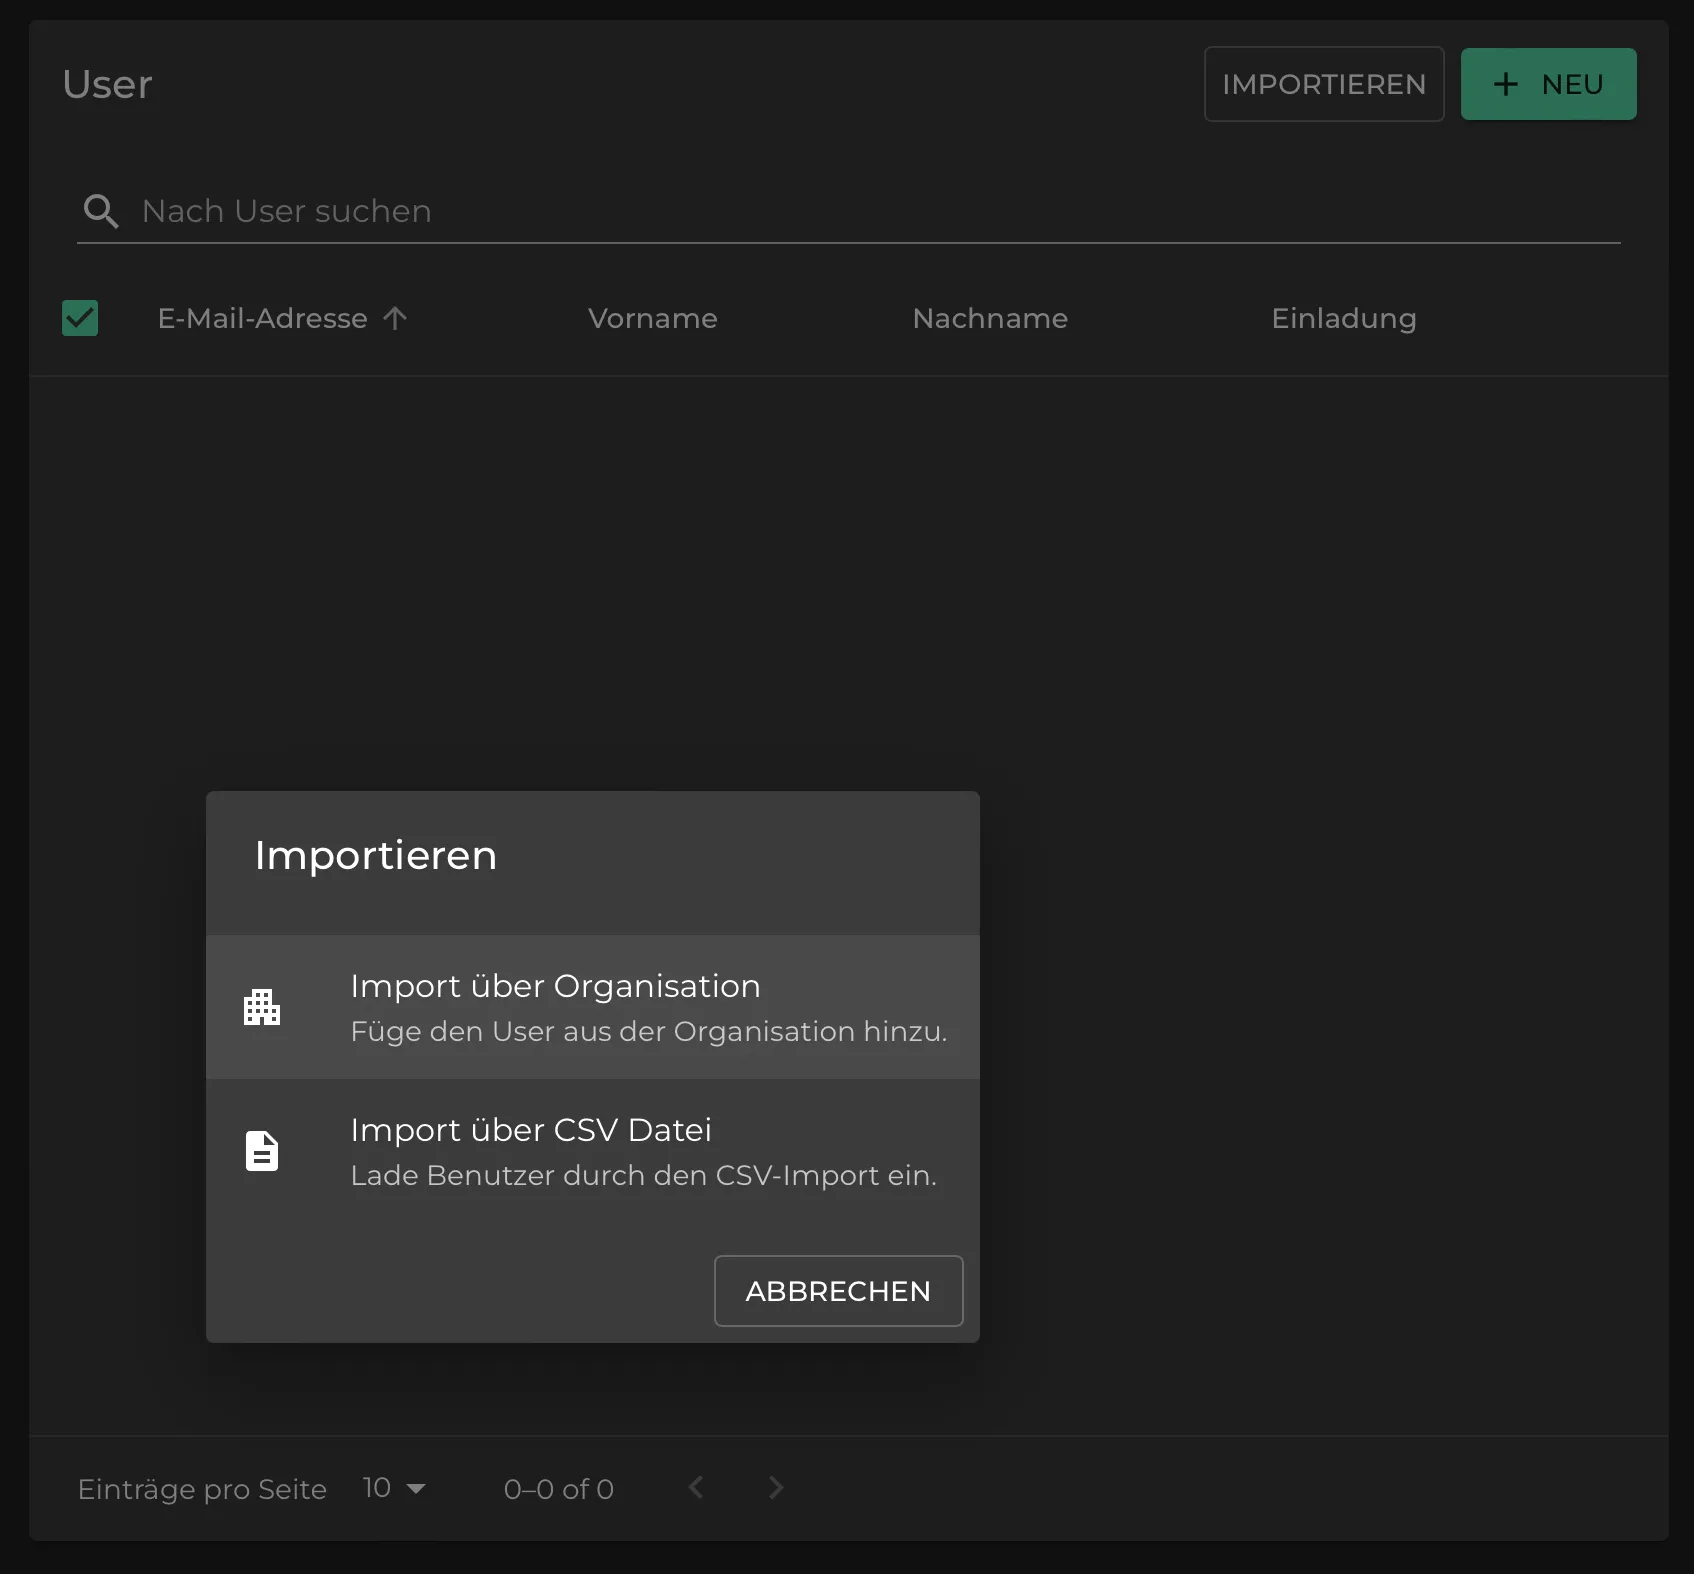
Task: Sort by Einladung column header
Action: [1343, 318]
